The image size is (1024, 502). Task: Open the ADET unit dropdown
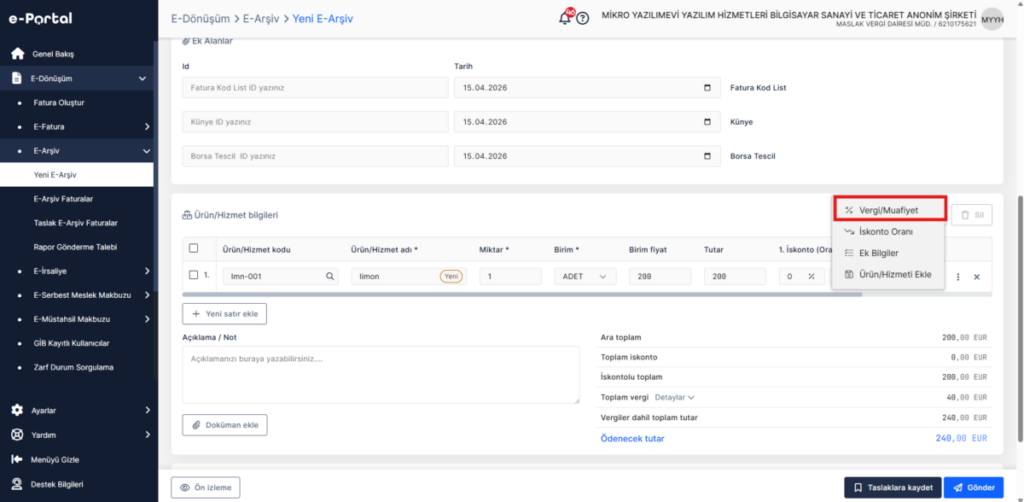point(585,276)
